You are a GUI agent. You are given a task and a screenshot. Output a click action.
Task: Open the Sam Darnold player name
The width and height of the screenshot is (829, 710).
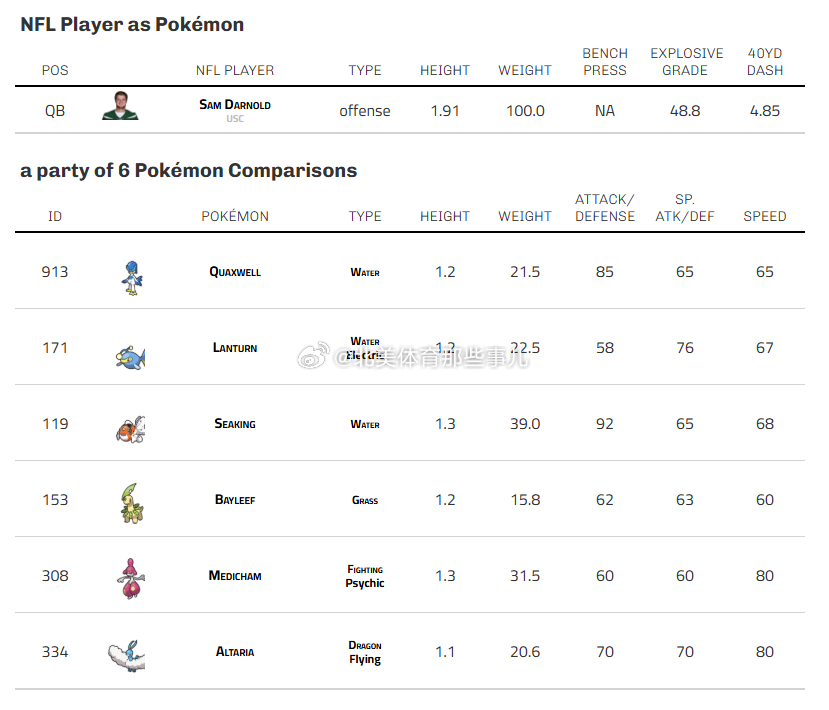(235, 105)
